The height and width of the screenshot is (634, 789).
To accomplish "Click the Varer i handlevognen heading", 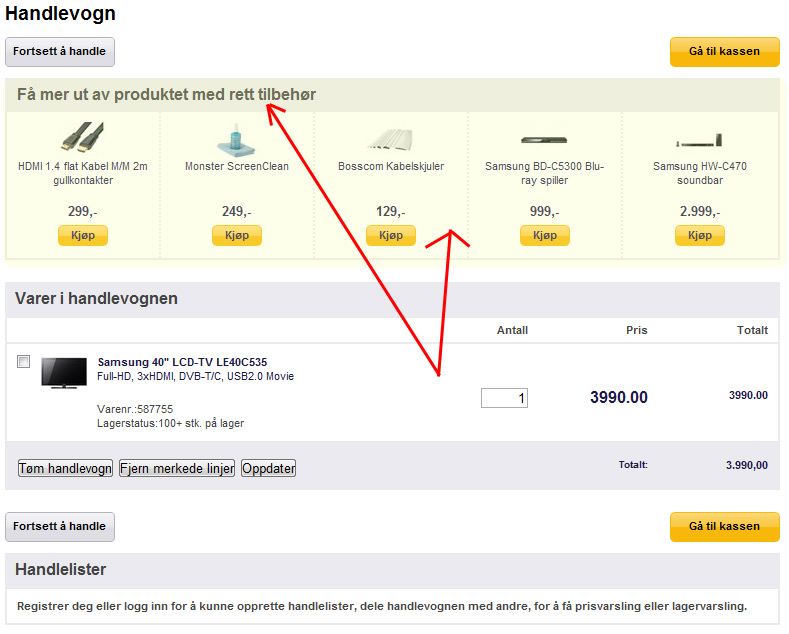I will coord(96,298).
